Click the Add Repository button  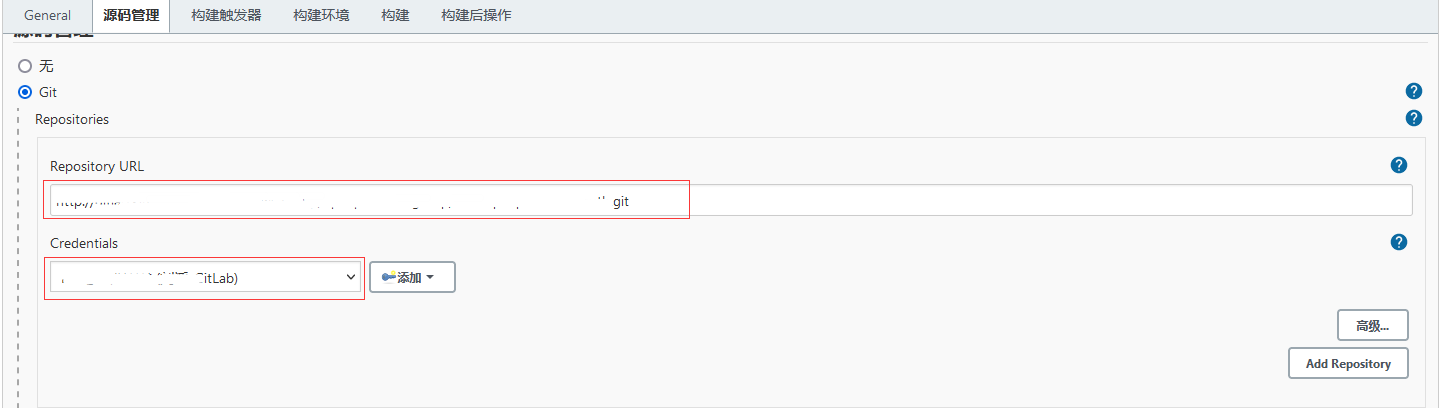(1348, 363)
